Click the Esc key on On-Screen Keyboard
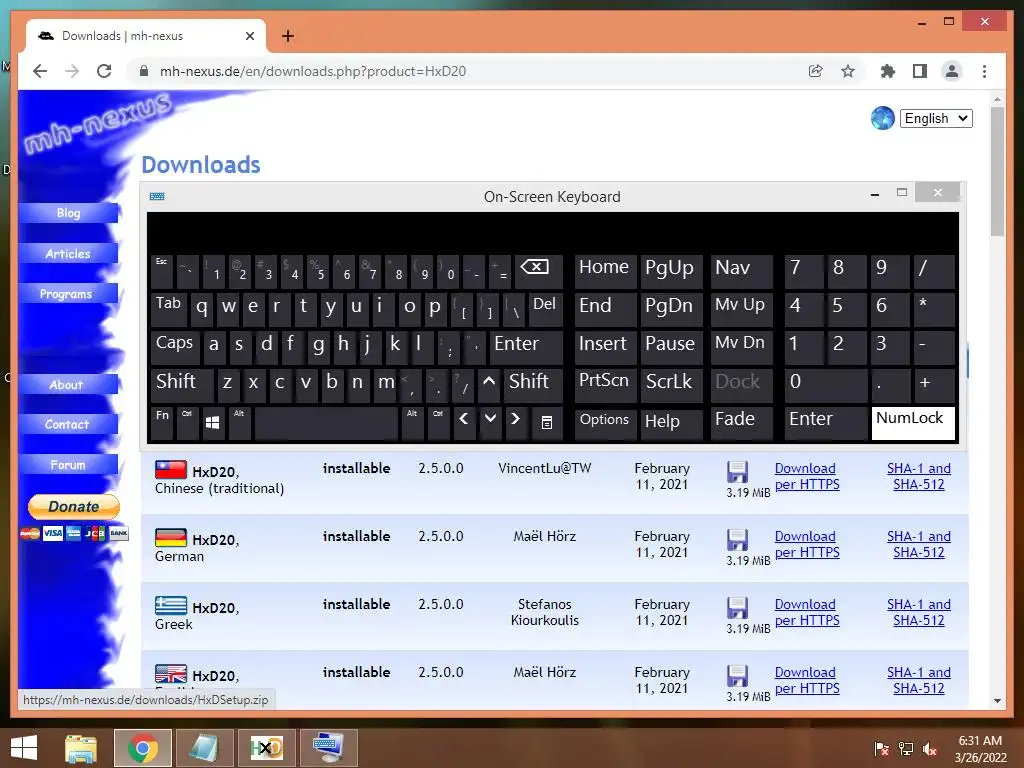This screenshot has height=768, width=1024. (162, 272)
